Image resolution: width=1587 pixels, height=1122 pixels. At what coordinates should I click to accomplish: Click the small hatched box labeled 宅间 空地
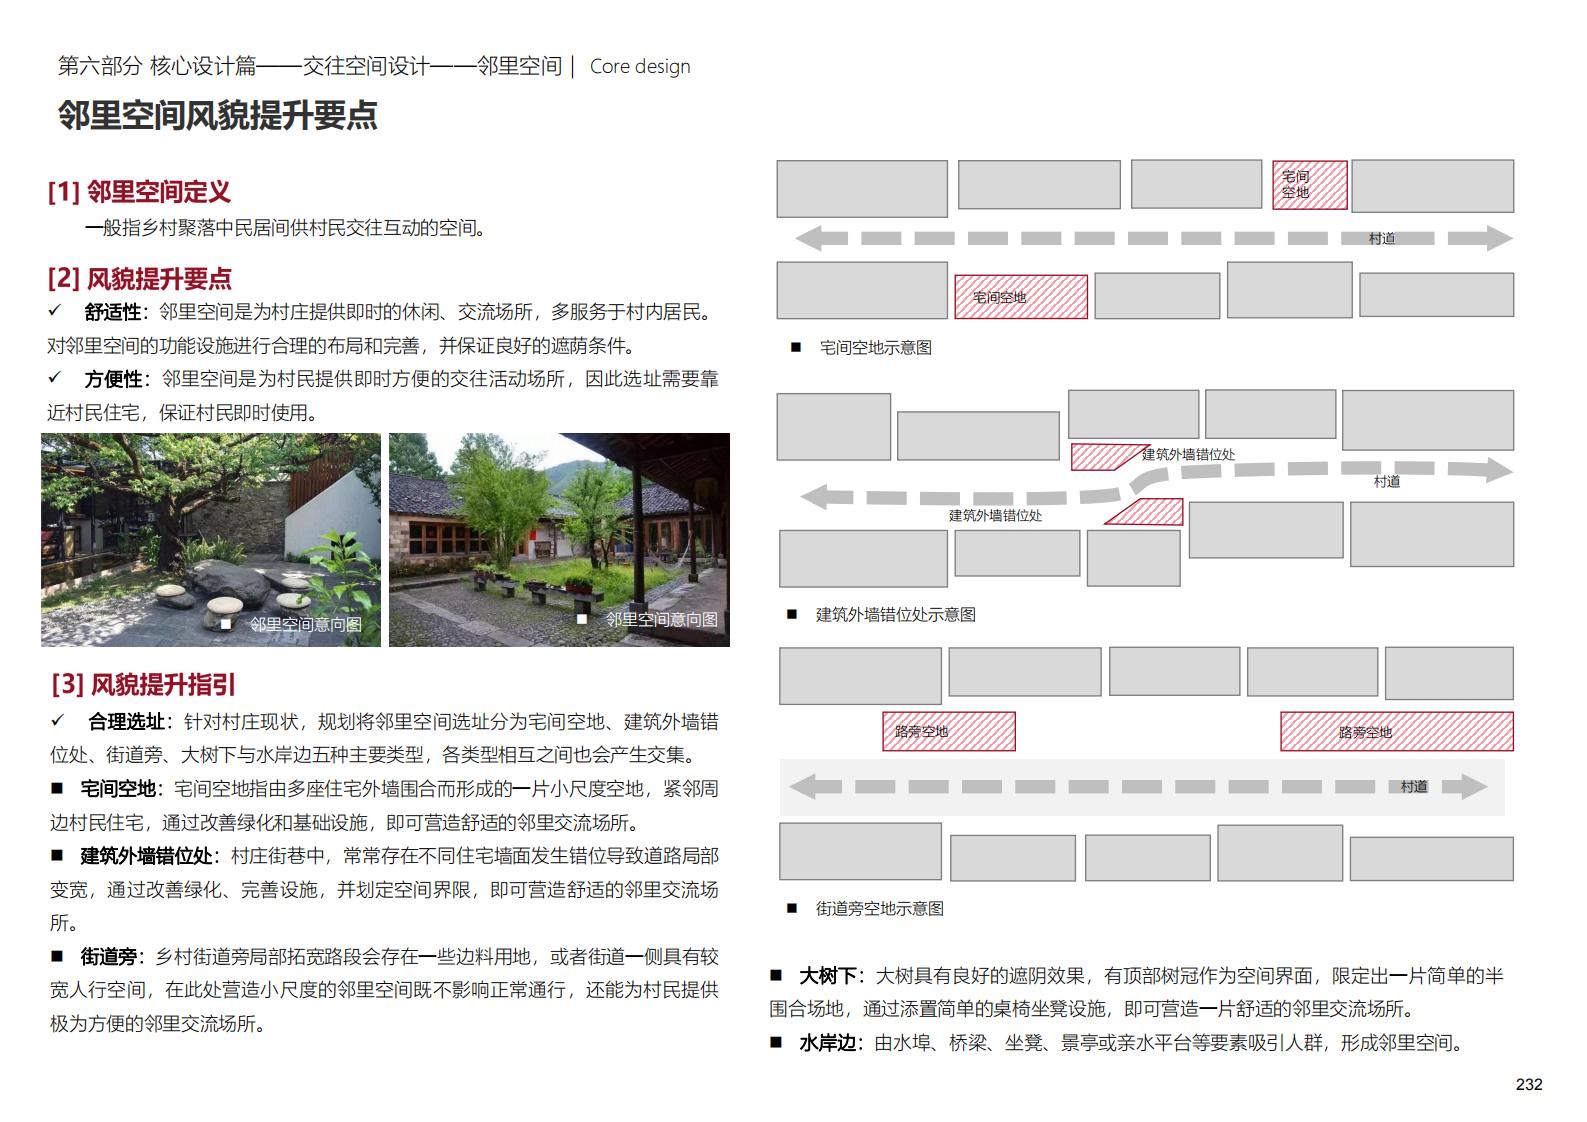[x=1310, y=185]
